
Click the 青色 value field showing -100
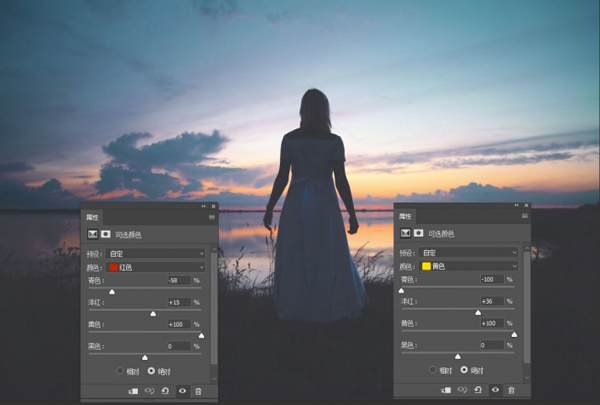(492, 279)
